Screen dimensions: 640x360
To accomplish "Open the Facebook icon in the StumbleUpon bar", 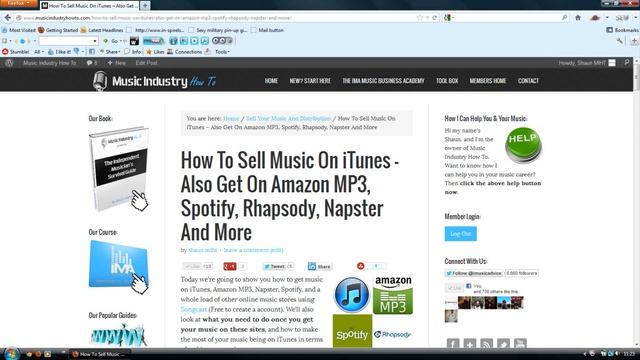I will (x=92, y=52).
